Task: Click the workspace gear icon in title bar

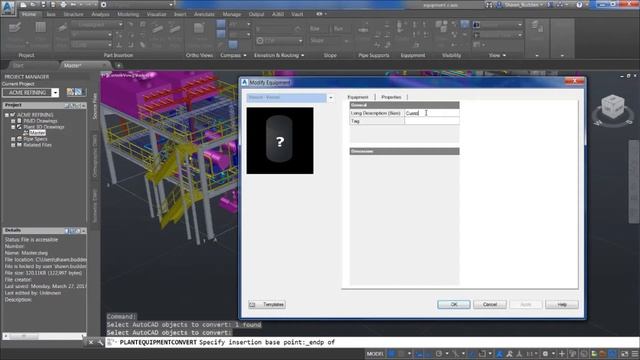Action: [x=104, y=5]
